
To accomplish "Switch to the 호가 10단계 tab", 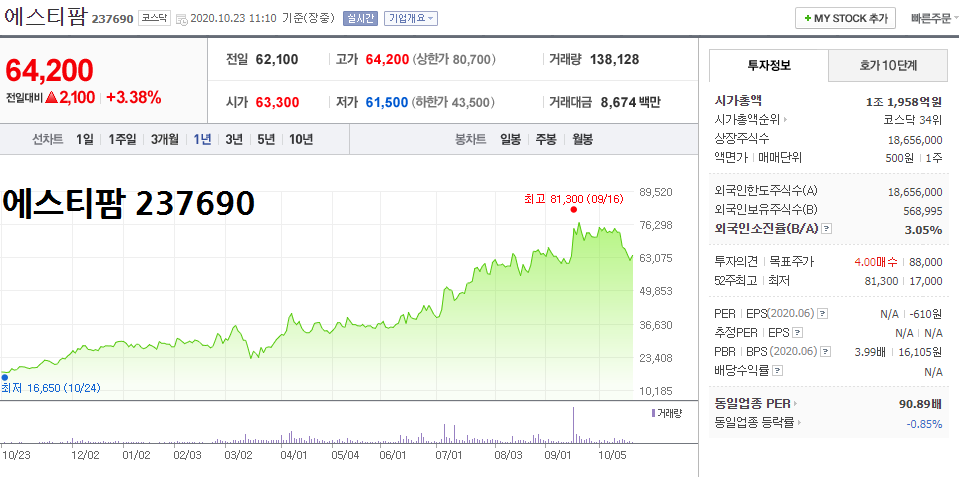I will (x=888, y=65).
